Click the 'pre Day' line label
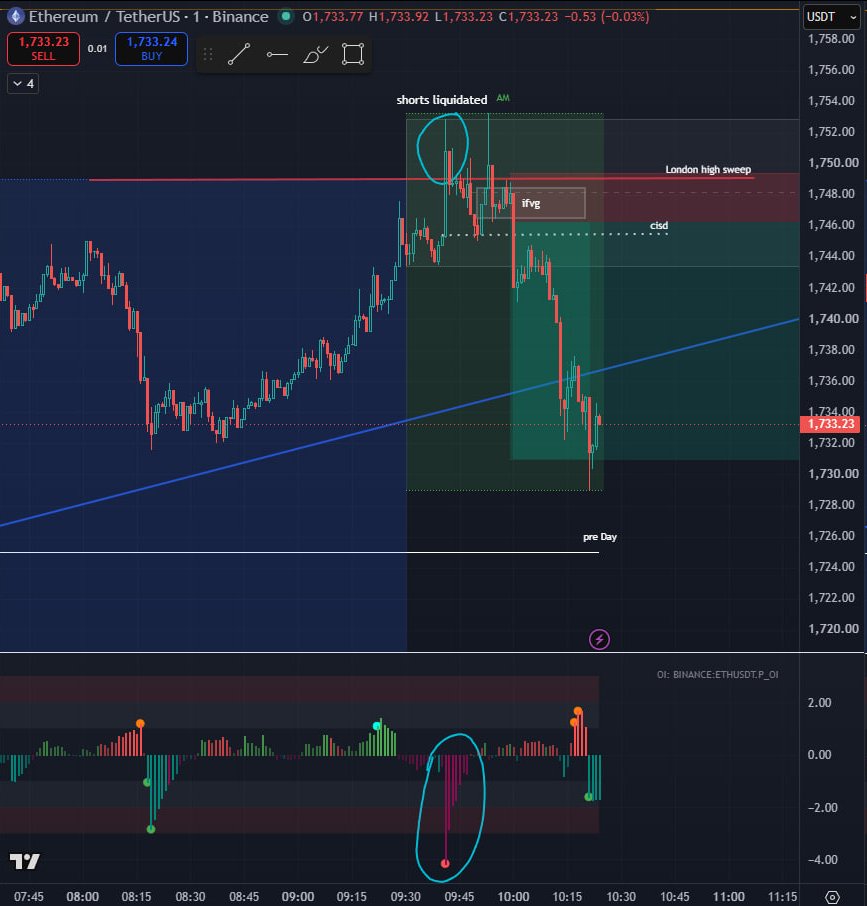 (600, 537)
